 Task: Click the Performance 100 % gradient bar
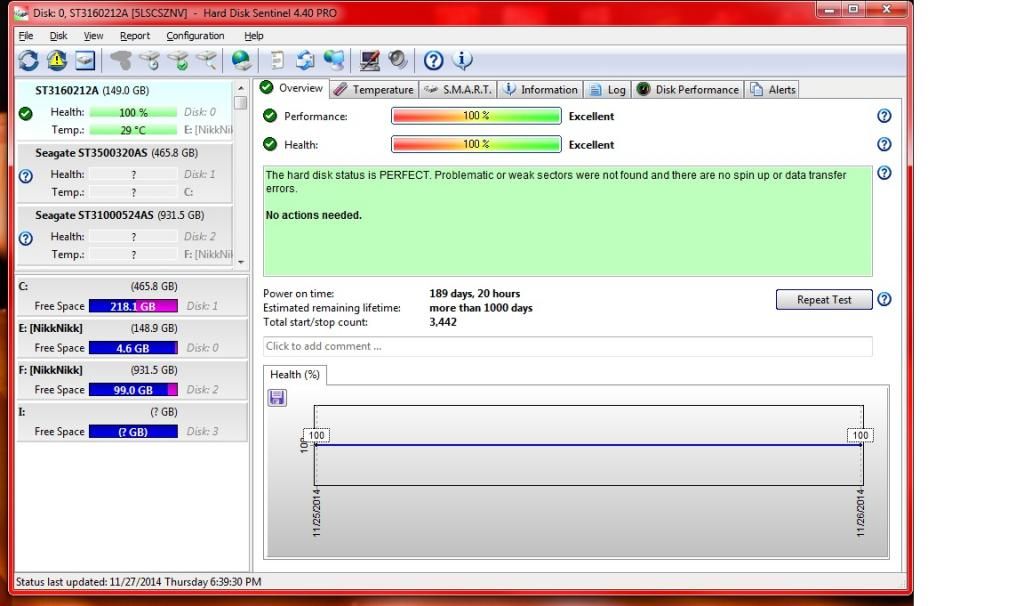tap(476, 116)
